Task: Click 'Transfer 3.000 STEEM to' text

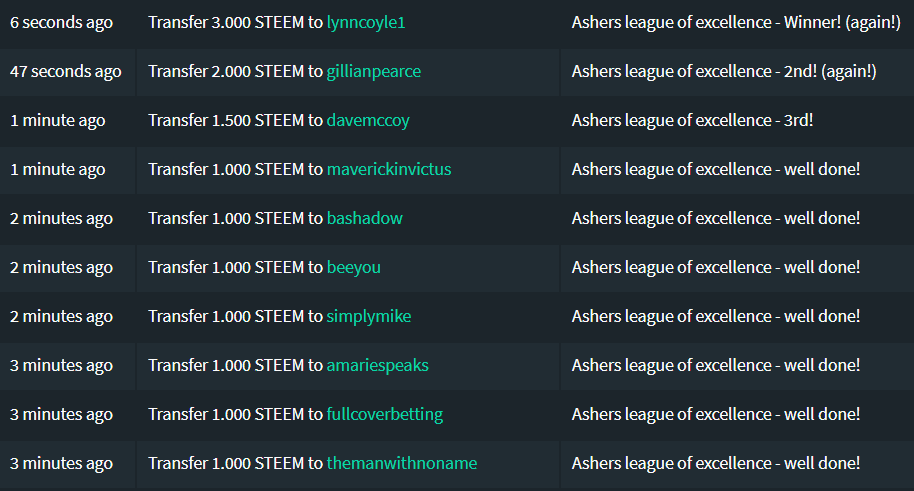Action: 235,23
